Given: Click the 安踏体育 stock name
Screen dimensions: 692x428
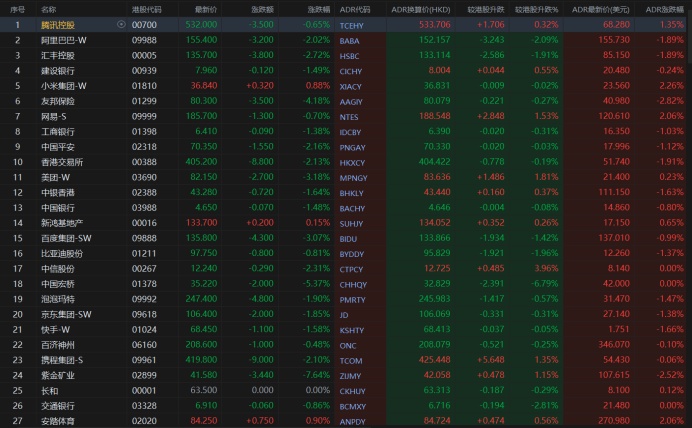Looking at the screenshot, I should (57, 421).
